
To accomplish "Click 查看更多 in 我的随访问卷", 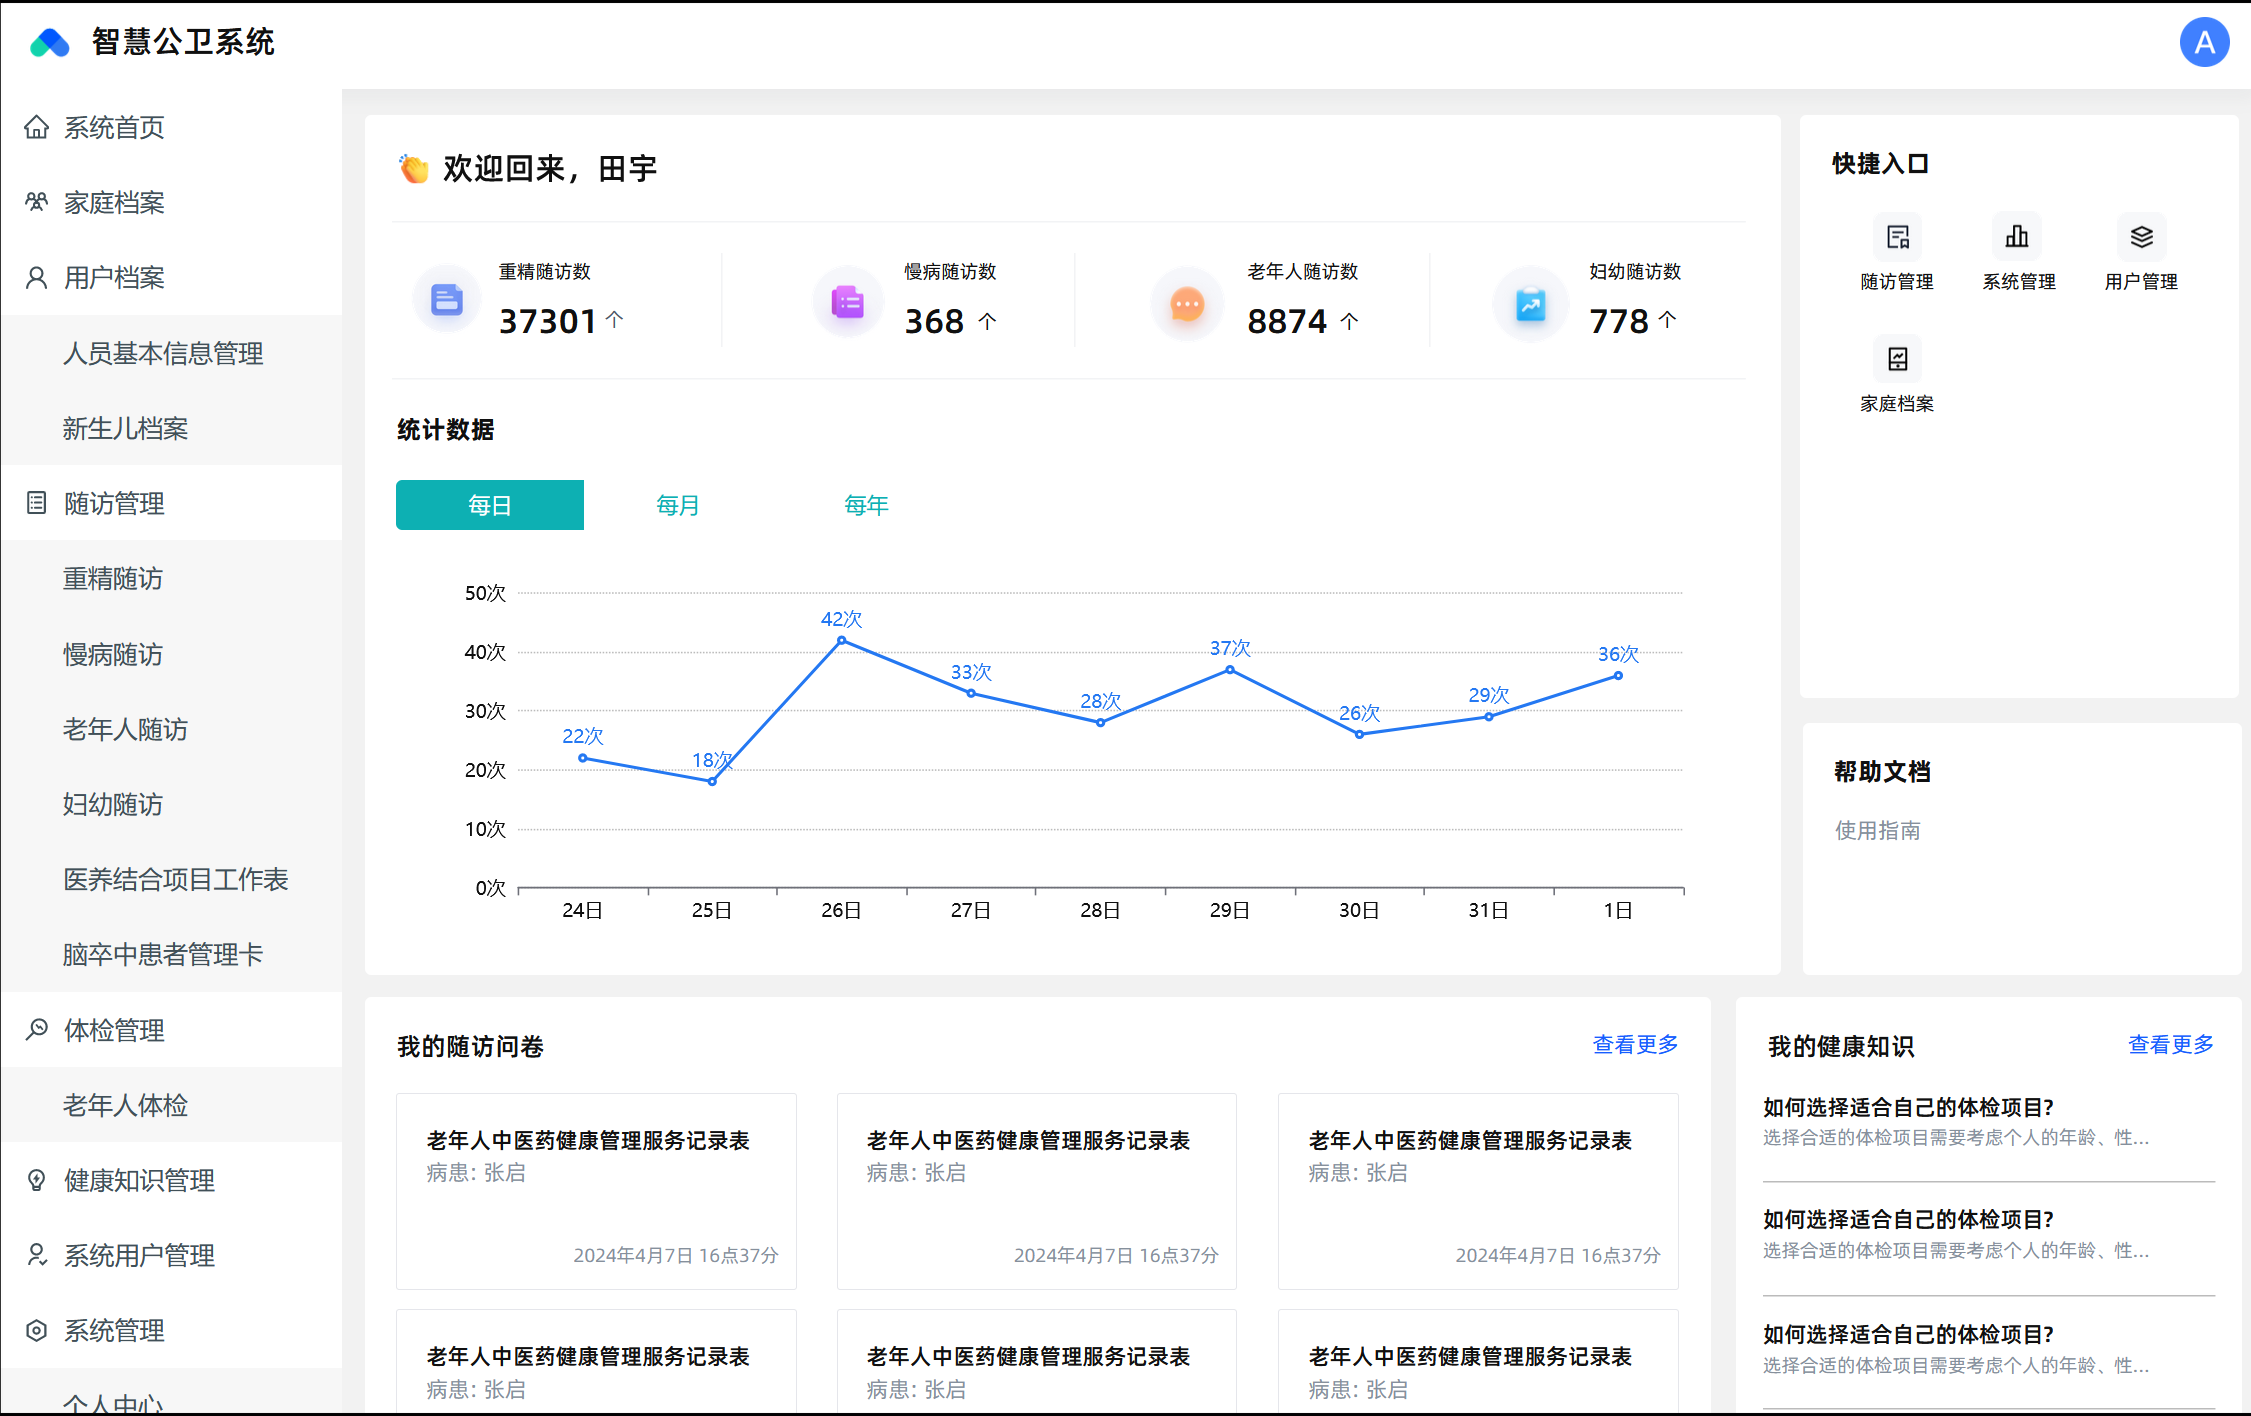I will (1634, 1045).
